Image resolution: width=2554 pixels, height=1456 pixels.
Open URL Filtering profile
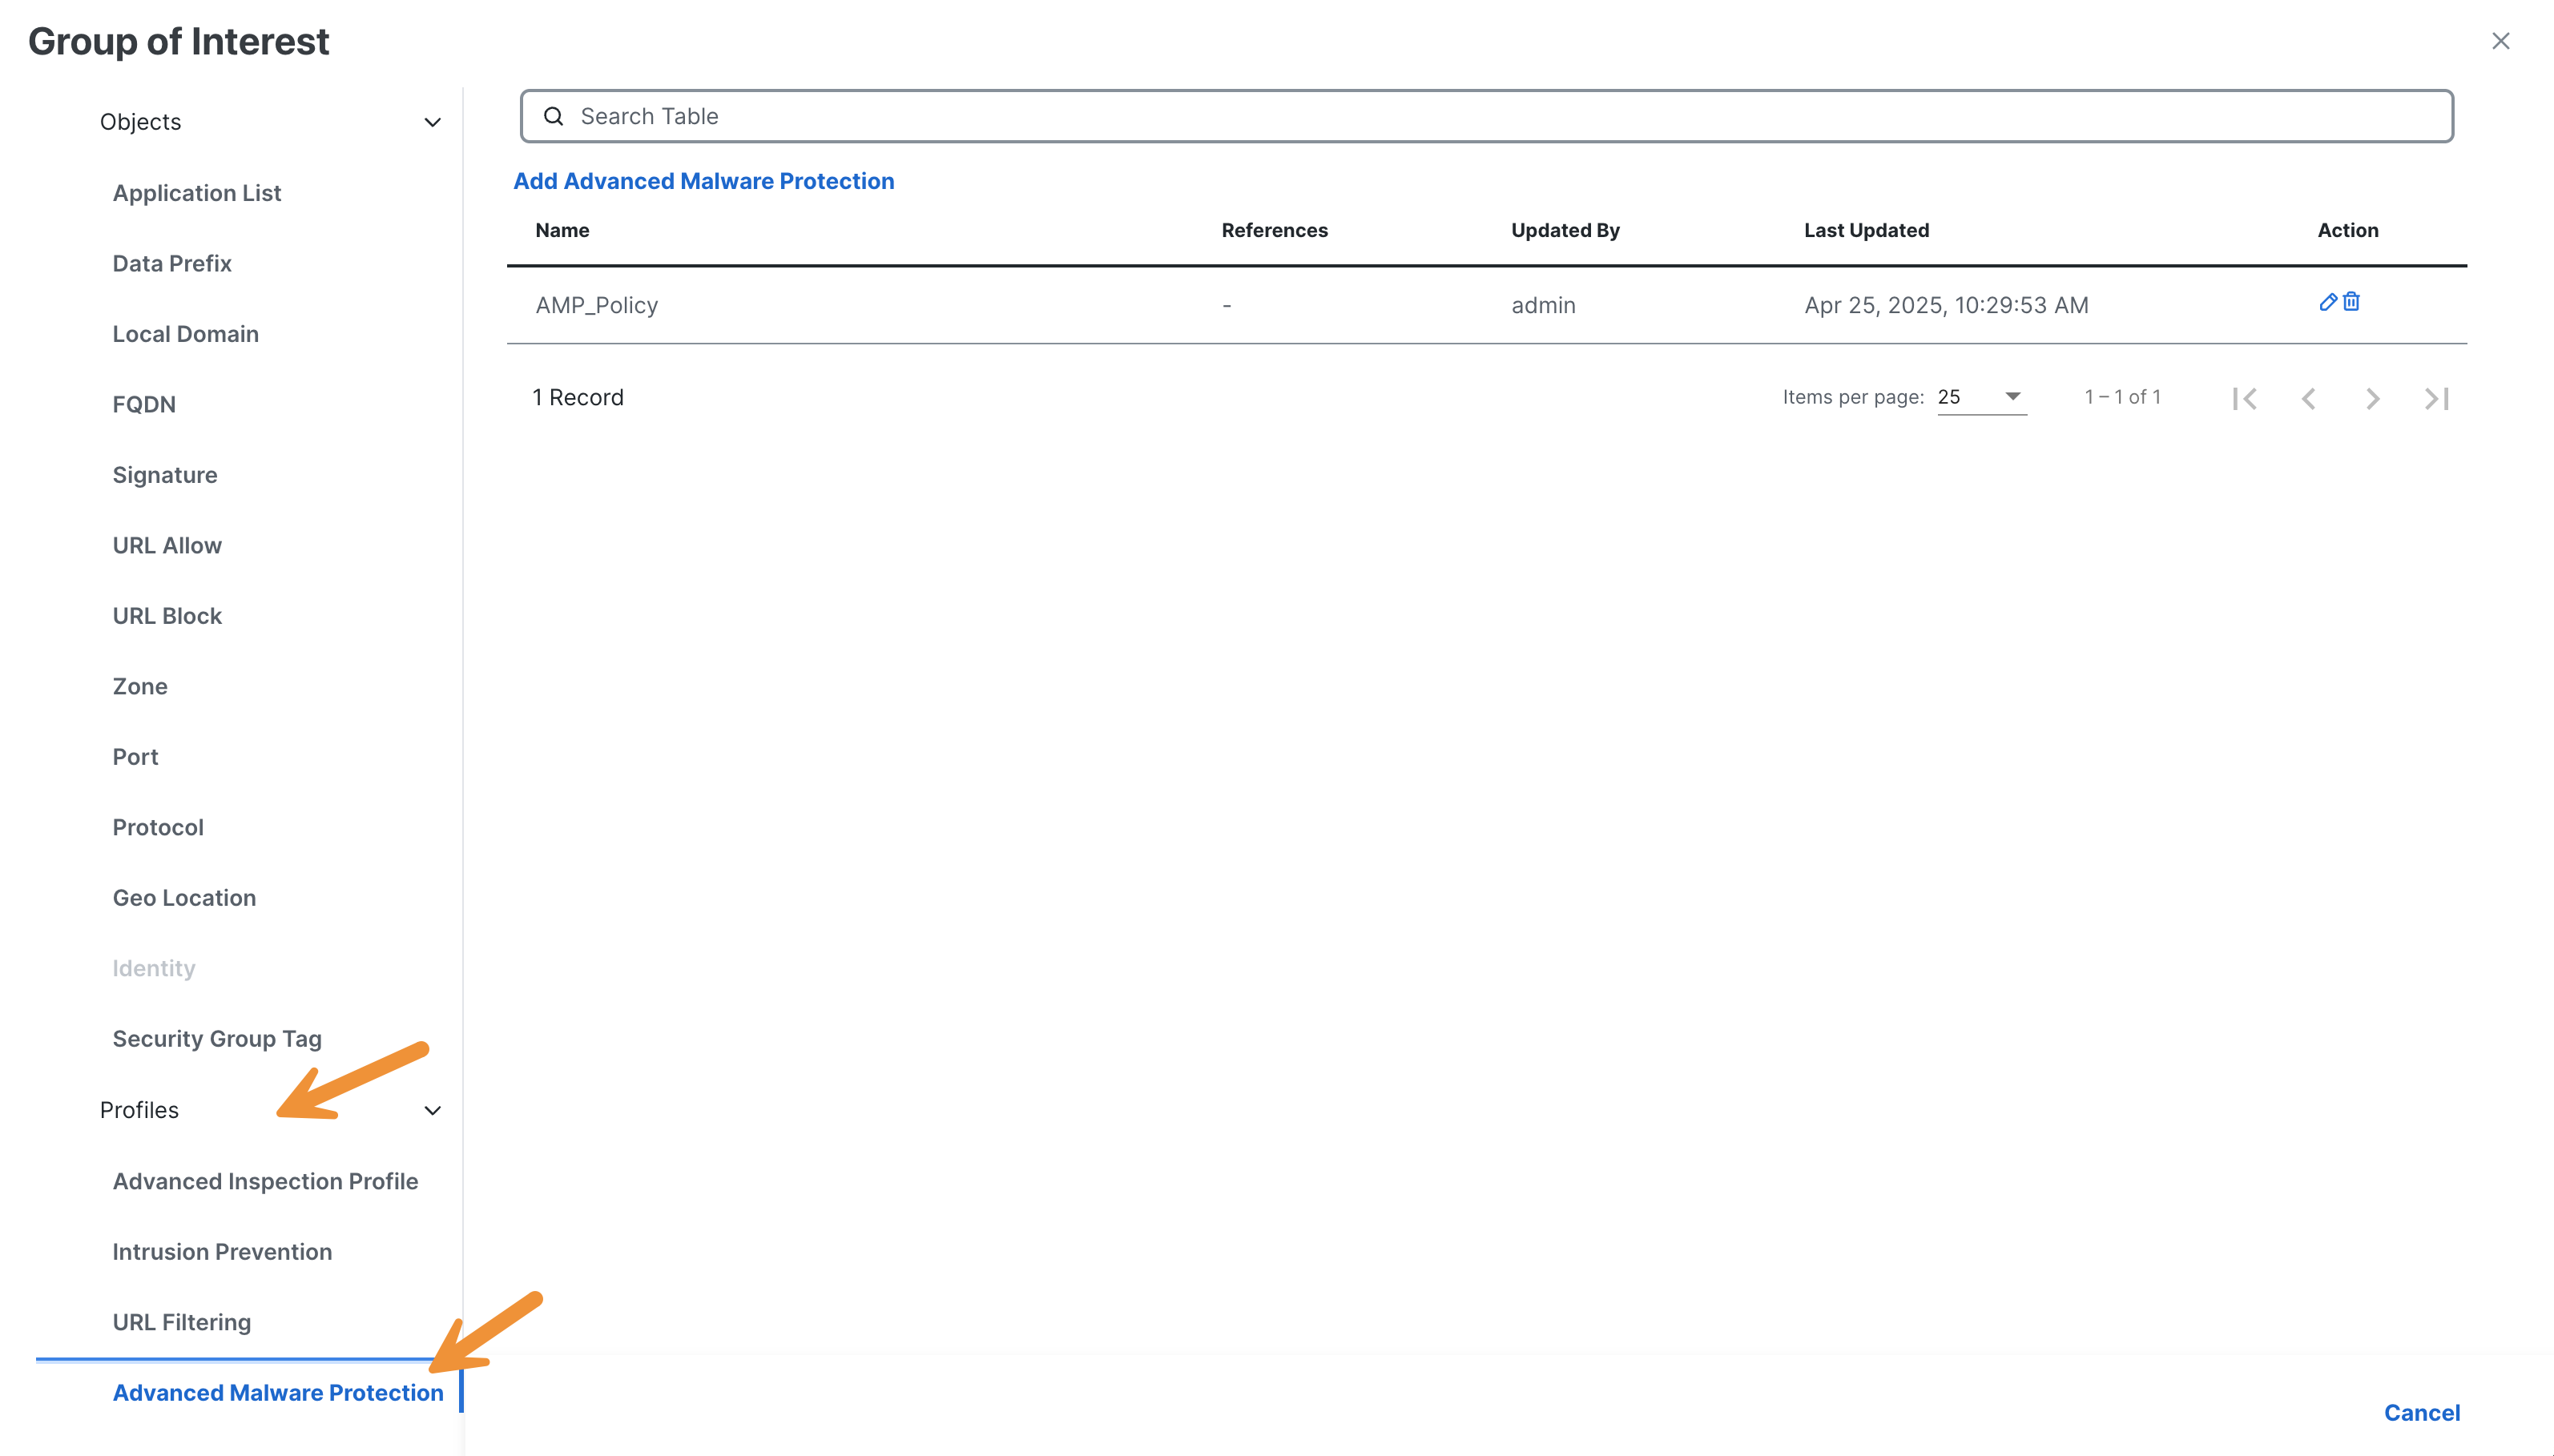pyautogui.click(x=182, y=1322)
